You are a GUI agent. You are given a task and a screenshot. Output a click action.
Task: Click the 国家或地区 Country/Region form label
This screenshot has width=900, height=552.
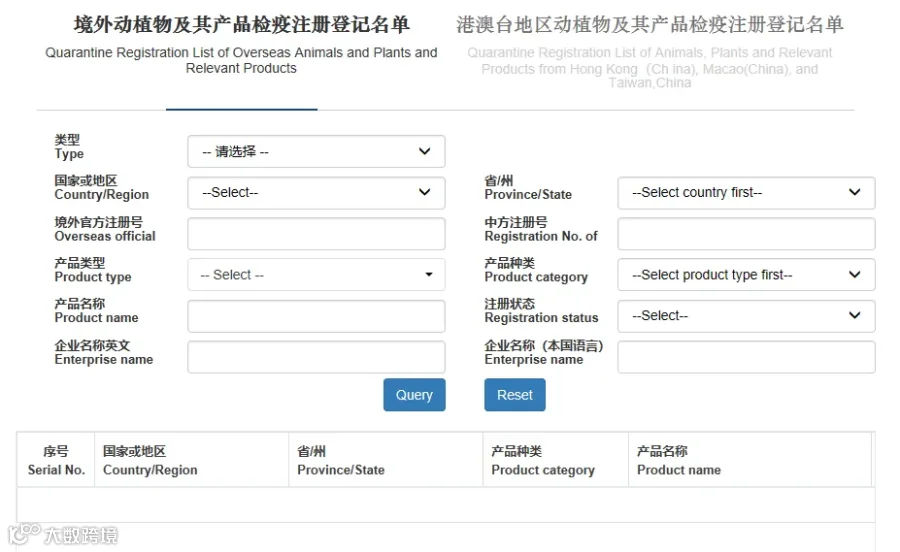[102, 188]
